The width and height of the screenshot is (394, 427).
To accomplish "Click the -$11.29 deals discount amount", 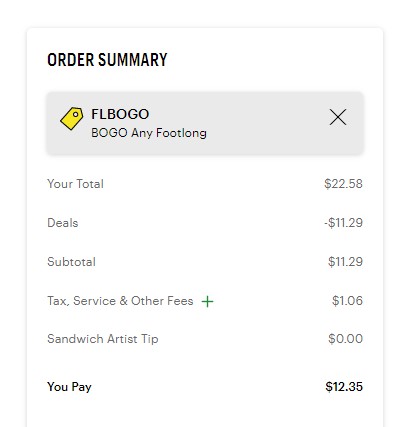I will pos(343,223).
